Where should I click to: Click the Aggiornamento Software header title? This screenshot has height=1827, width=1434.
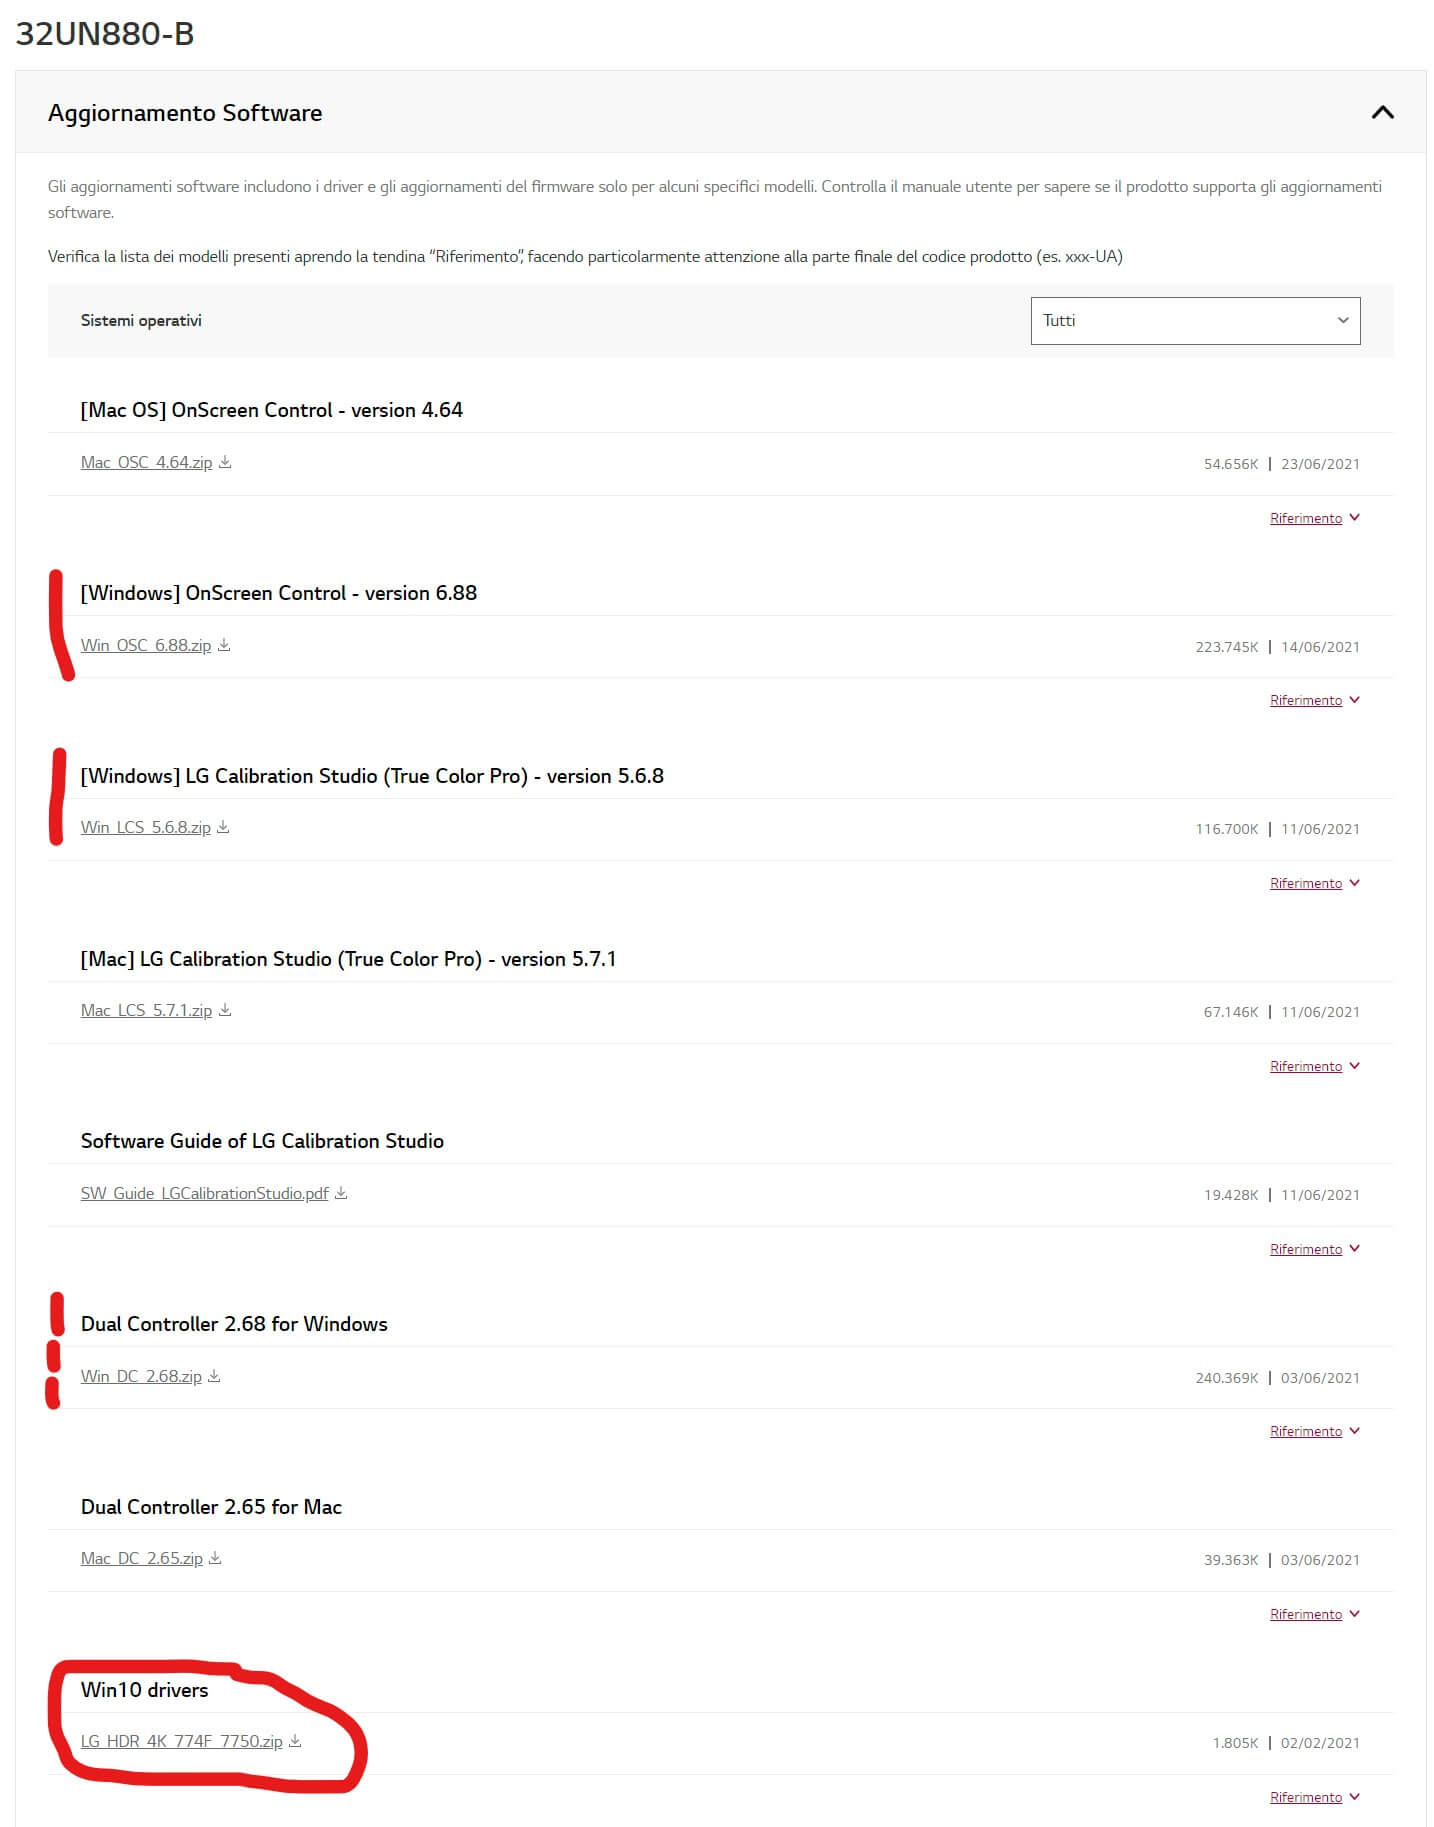tap(185, 113)
